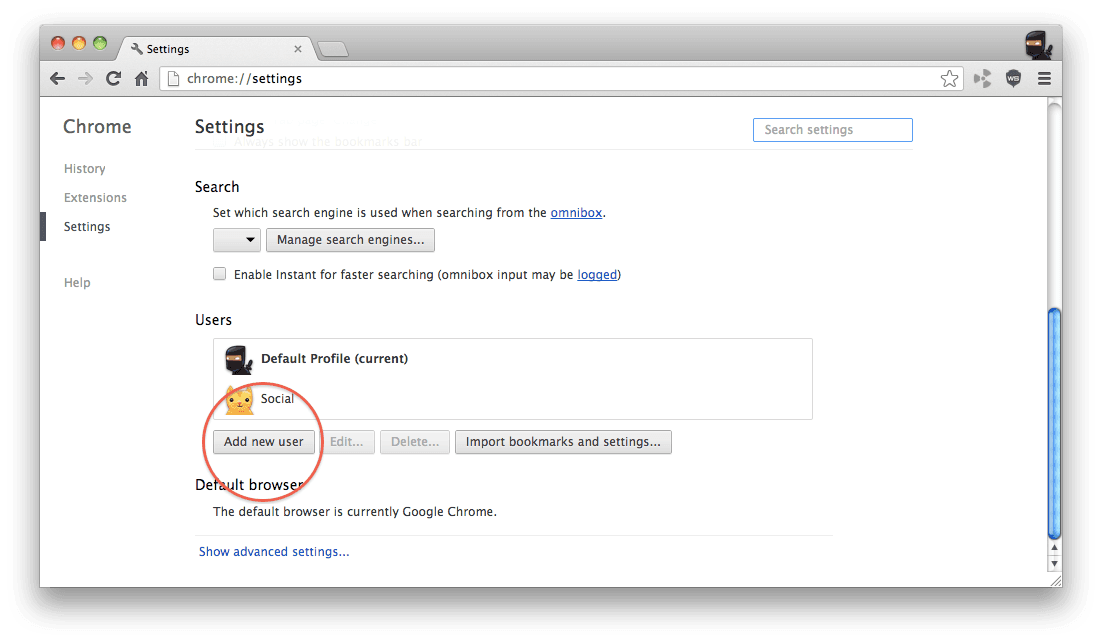Click the green zoom window button
The height and width of the screenshot is (642, 1102).
100,44
